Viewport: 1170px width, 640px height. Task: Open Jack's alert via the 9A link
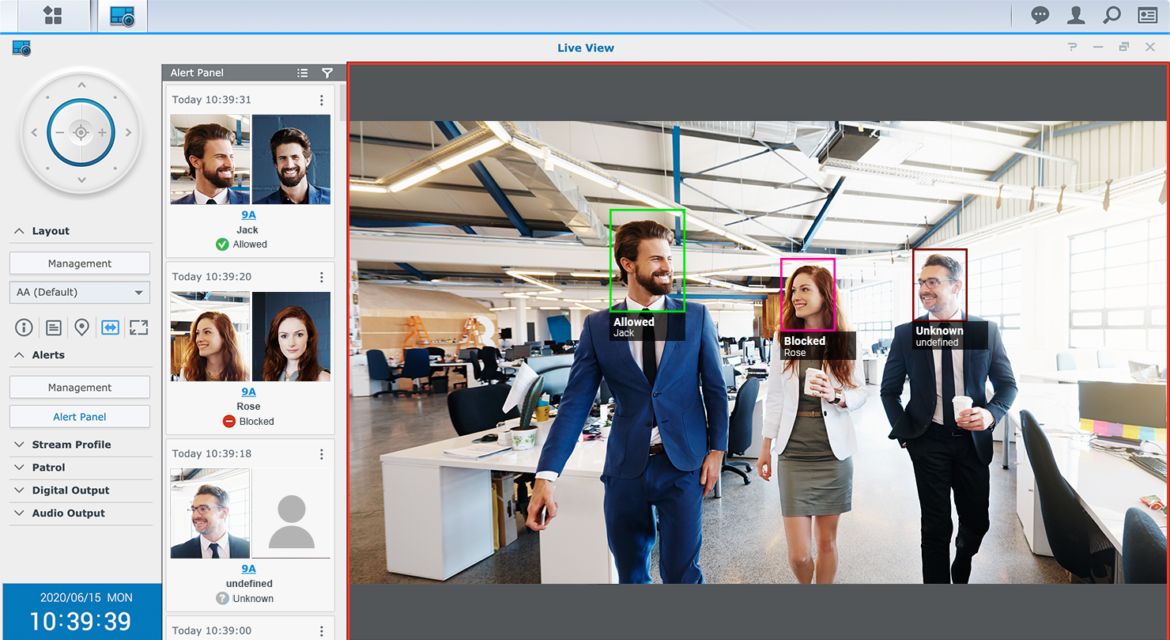(x=247, y=214)
